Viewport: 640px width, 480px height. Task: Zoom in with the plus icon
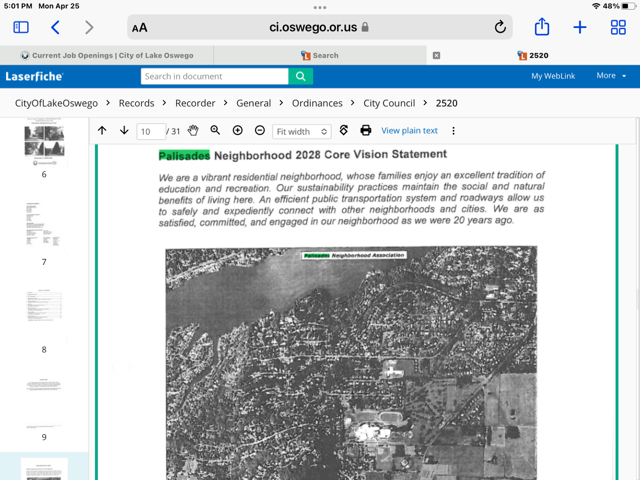237,131
